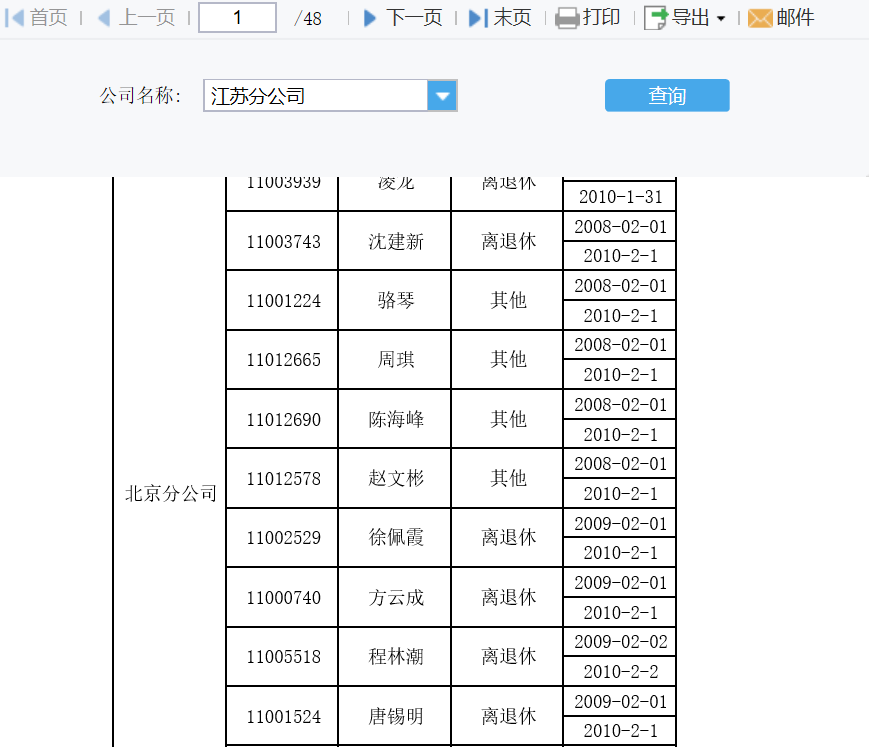Click the export (导出) icon
Image resolution: width=869 pixels, height=747 pixels.
pyautogui.click(x=656, y=18)
